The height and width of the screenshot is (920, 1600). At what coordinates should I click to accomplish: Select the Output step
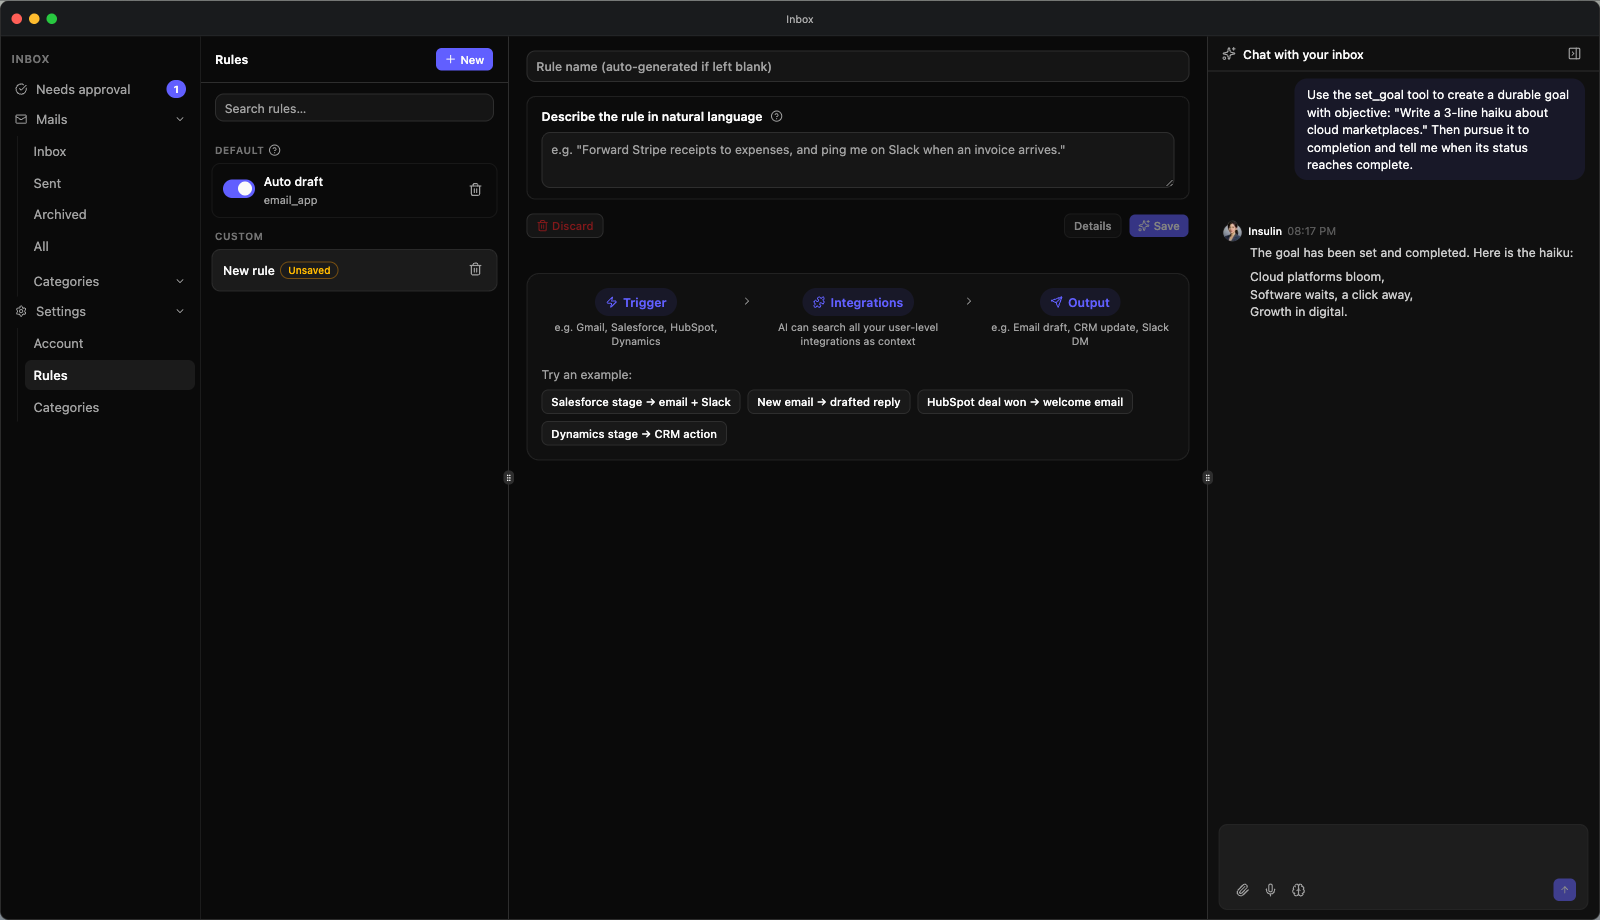[x=1080, y=302]
